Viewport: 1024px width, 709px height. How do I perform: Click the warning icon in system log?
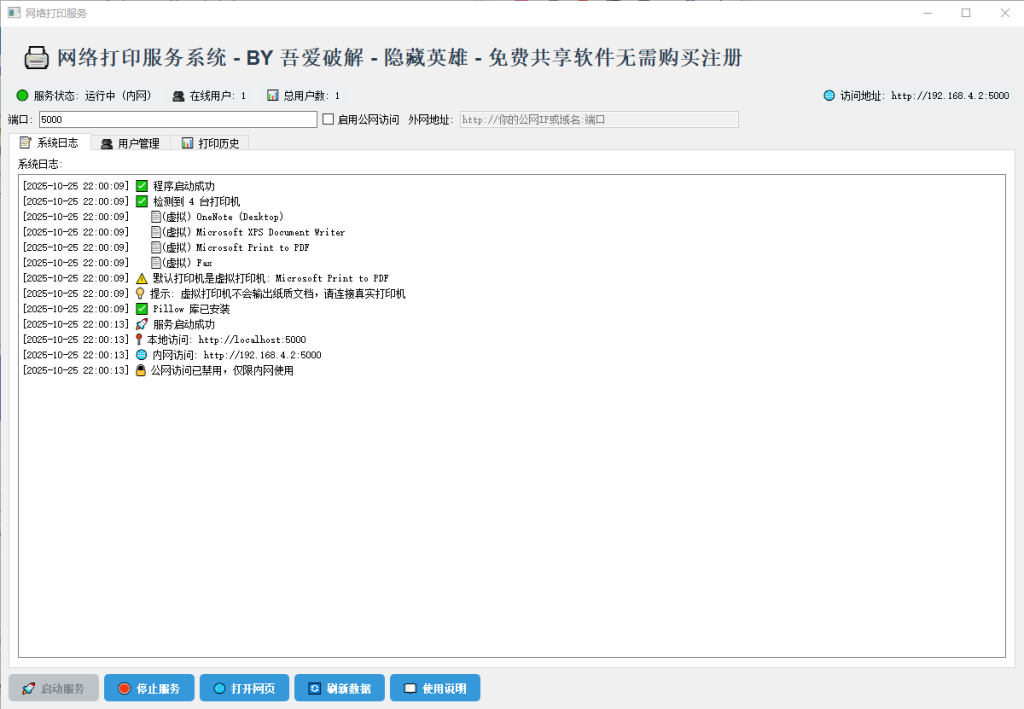coord(141,278)
